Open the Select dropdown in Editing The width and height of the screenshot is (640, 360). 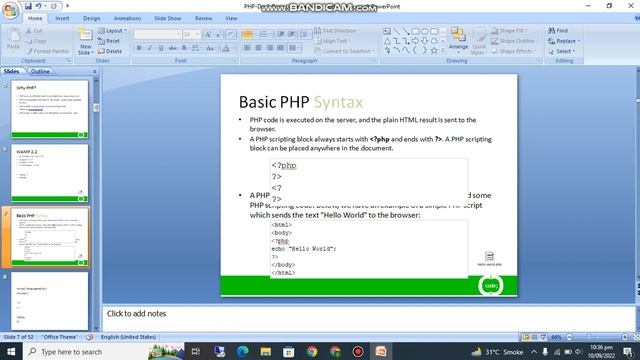562,51
